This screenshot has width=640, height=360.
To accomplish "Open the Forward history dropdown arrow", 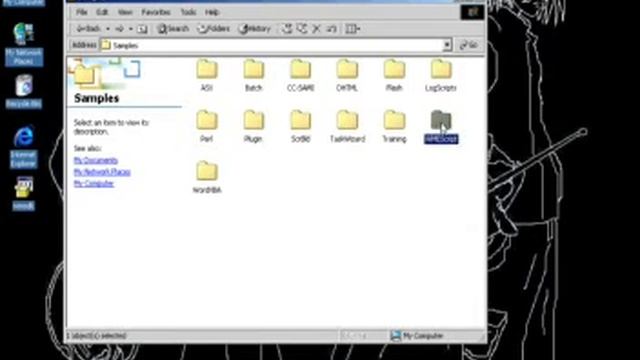I will pyautogui.click(x=131, y=29).
